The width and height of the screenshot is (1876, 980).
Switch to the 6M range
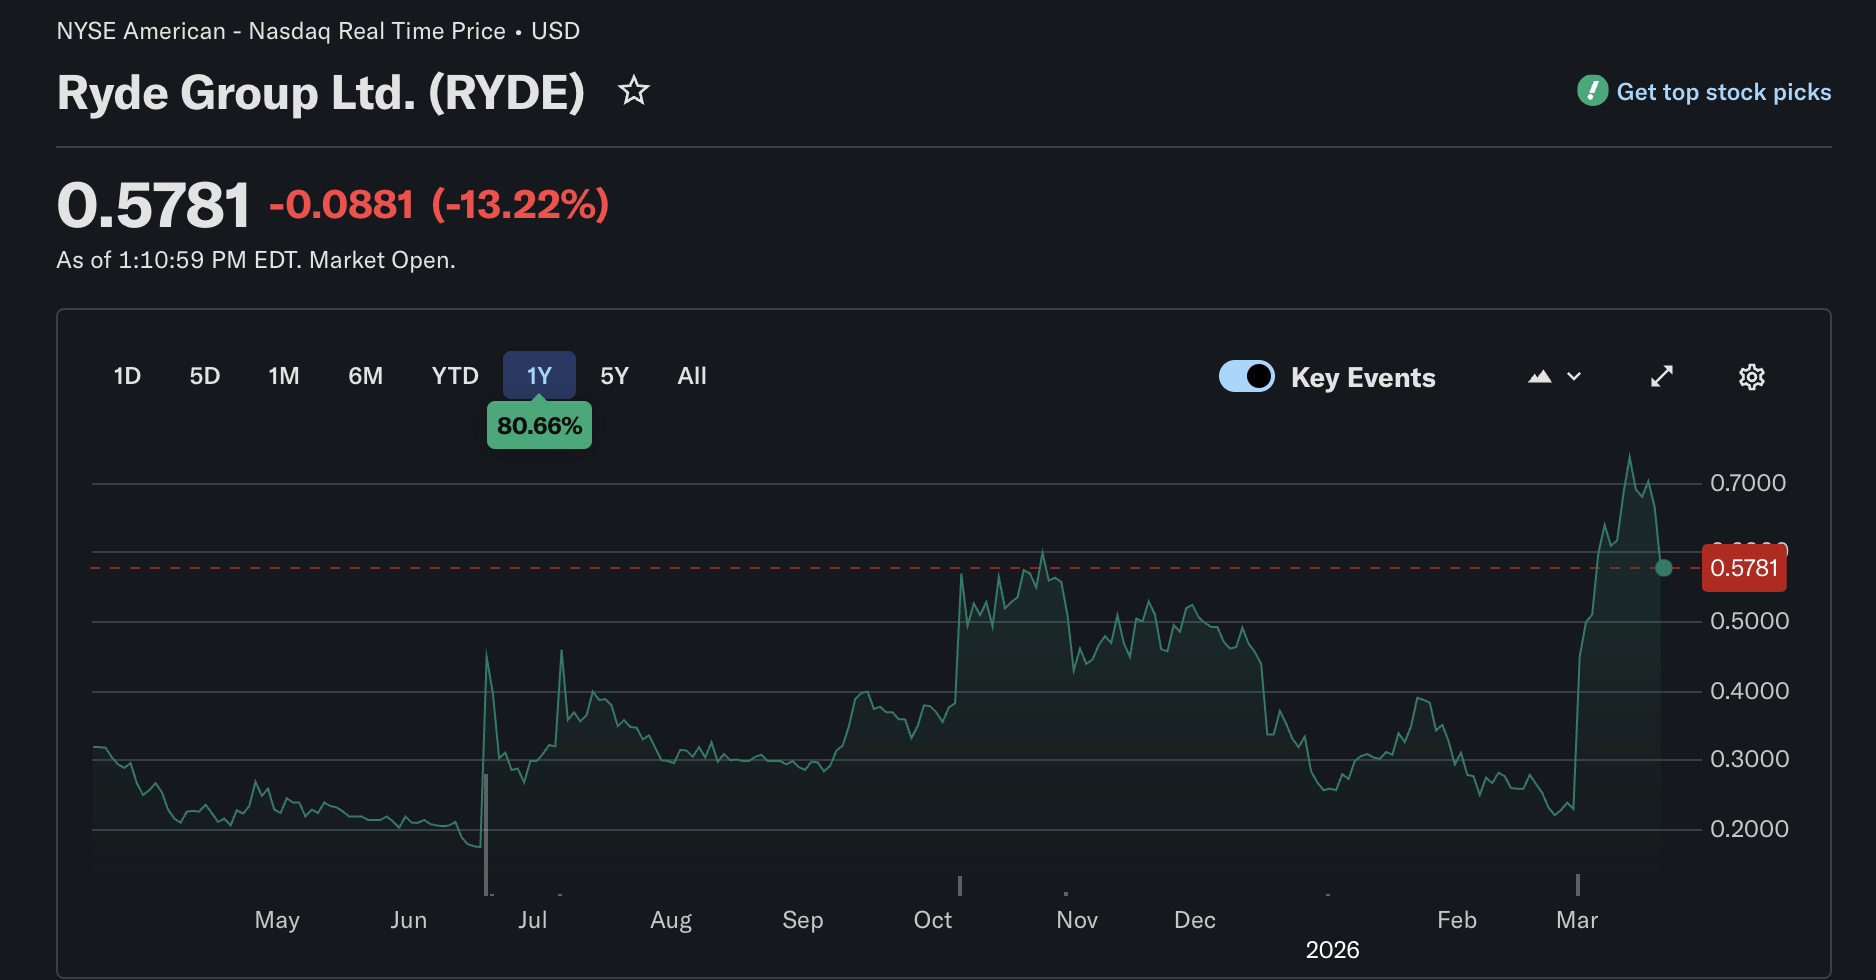click(x=365, y=375)
